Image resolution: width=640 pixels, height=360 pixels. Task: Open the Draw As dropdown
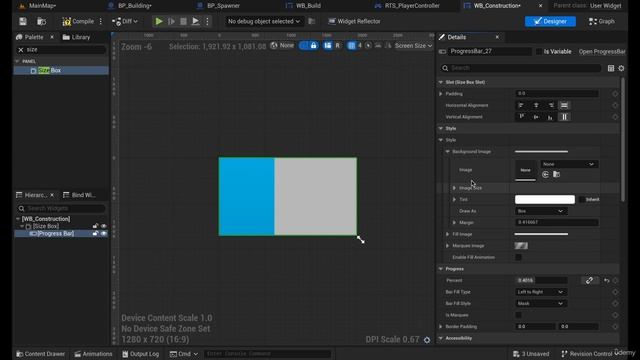(x=540, y=211)
